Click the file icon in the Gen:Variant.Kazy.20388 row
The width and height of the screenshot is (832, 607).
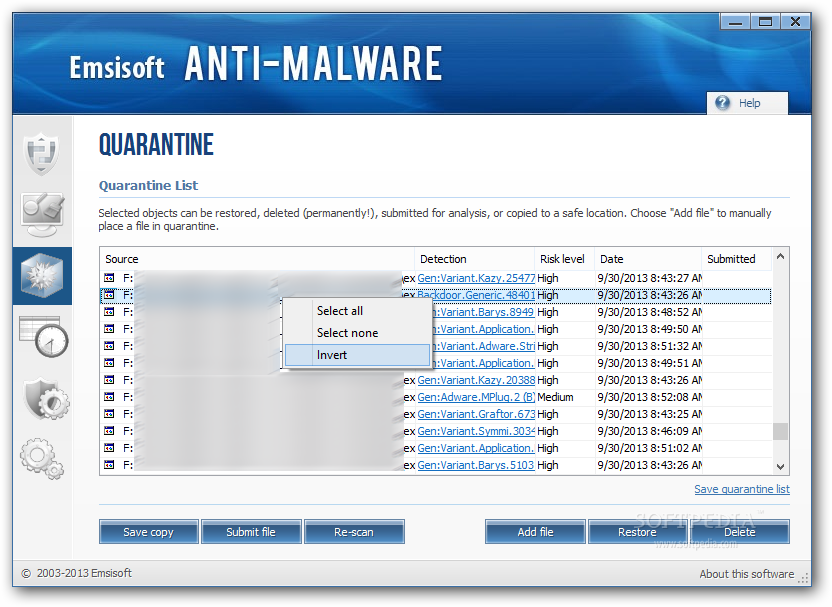[x=109, y=379]
